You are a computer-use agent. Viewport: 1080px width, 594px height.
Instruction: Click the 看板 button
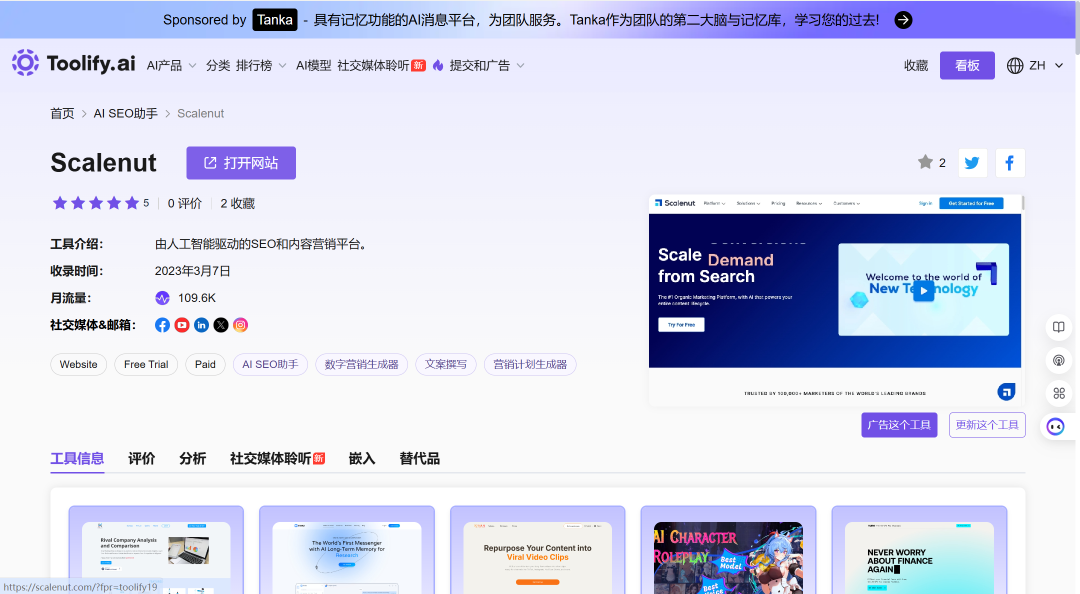point(967,65)
